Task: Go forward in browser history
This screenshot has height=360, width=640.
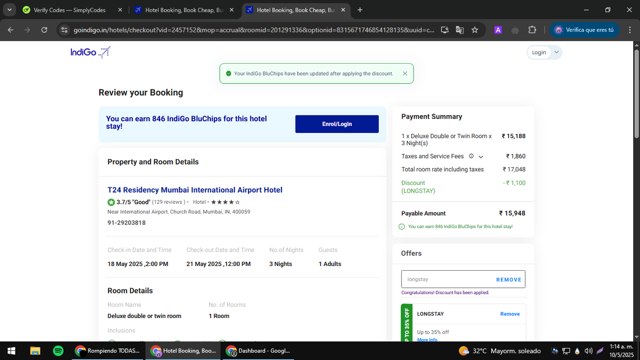Action: (x=27, y=30)
